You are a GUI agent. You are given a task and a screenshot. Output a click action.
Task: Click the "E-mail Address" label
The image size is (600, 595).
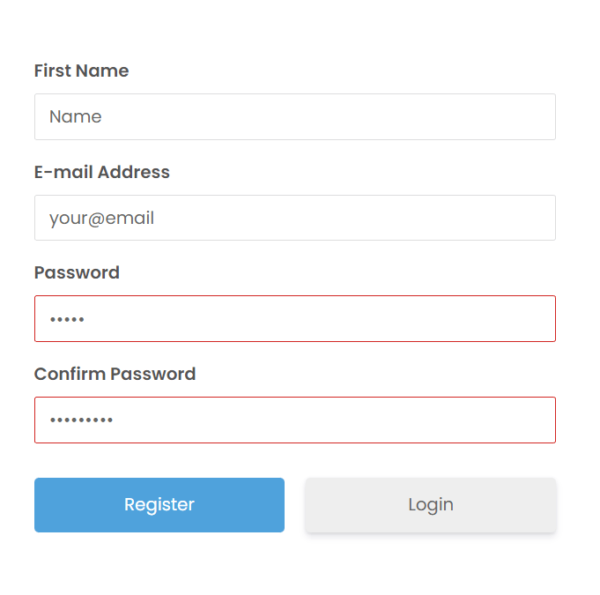coord(102,172)
